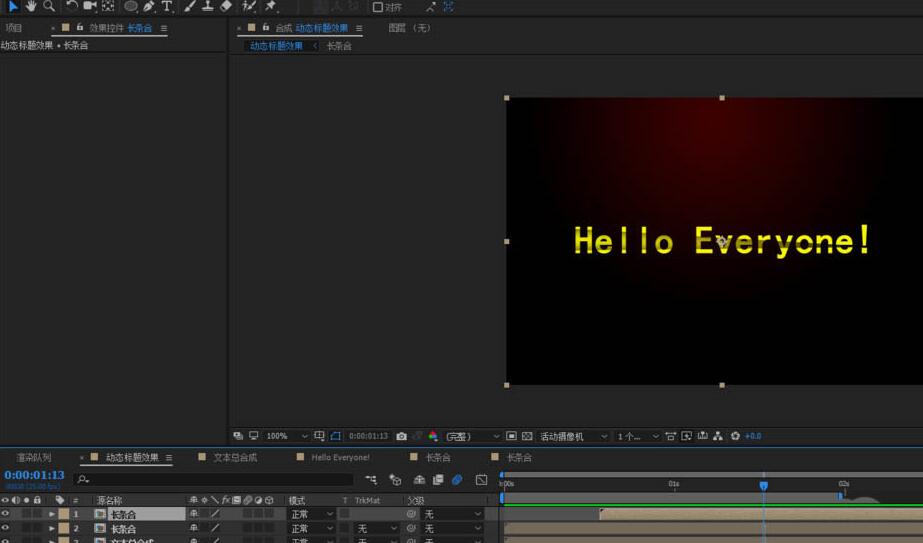Viewport: 923px width, 543px height.
Task: Click the grid and guide options icon
Action: [319, 436]
